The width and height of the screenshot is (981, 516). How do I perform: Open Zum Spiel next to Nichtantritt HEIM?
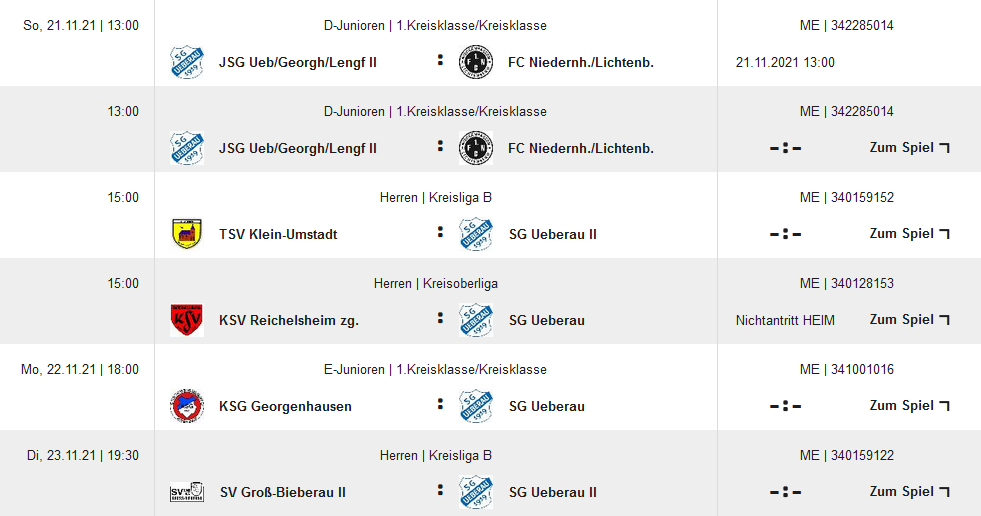(x=909, y=320)
